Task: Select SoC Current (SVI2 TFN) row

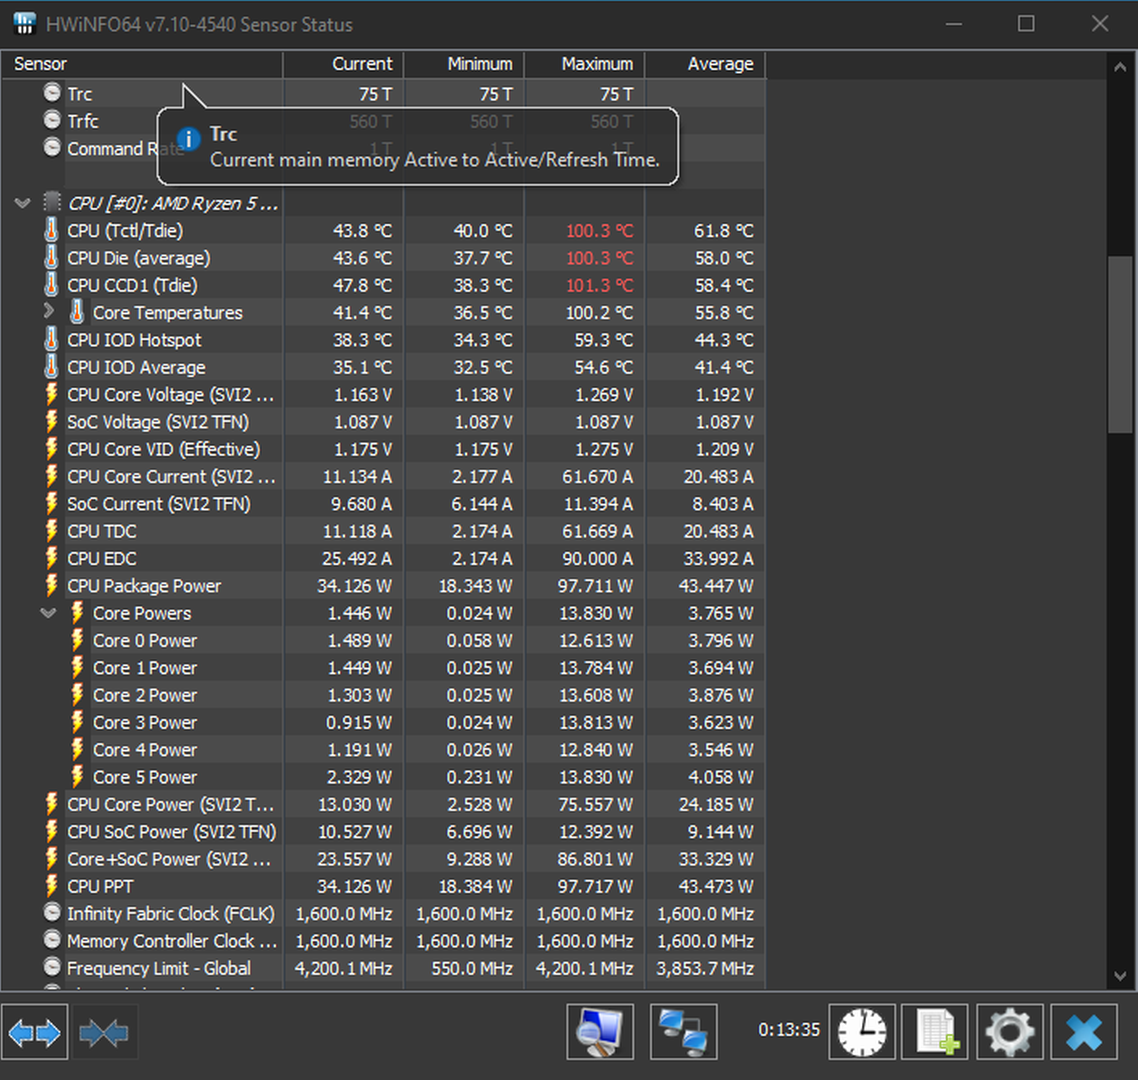Action: coord(383,504)
